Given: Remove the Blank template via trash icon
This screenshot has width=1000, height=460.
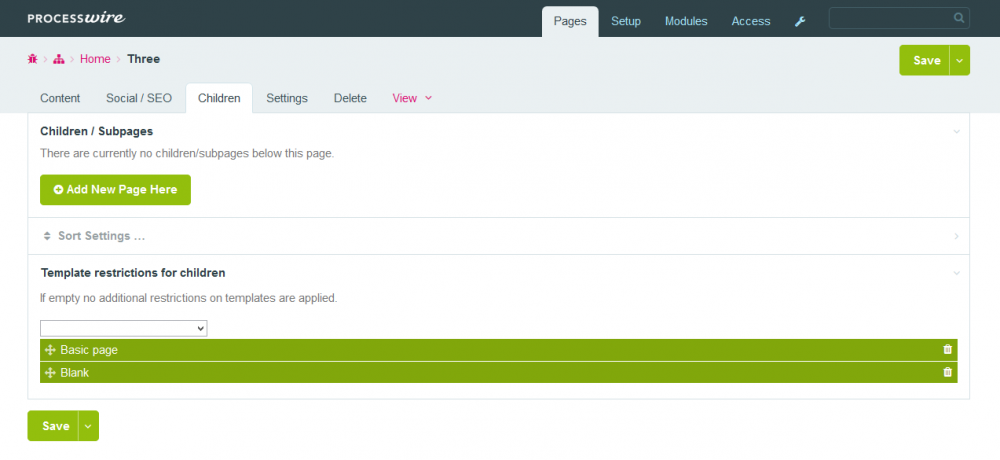Looking at the screenshot, I should point(947,372).
